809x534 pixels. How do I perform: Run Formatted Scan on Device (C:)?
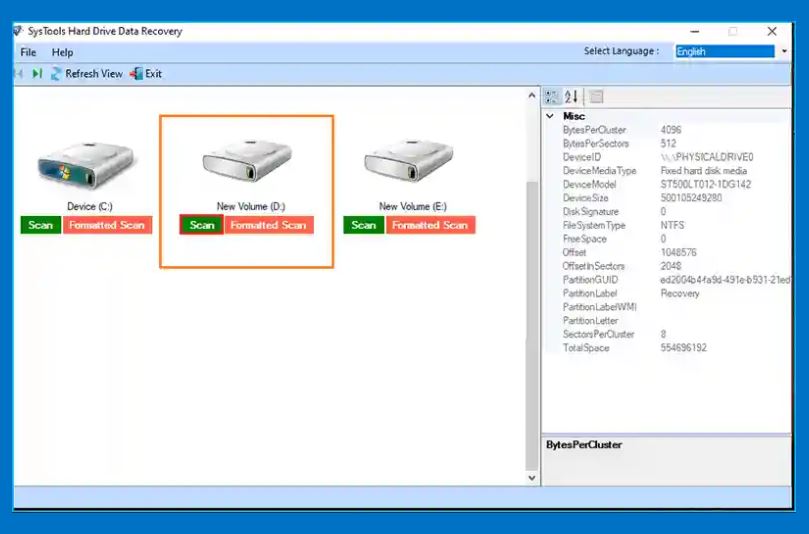click(x=107, y=225)
